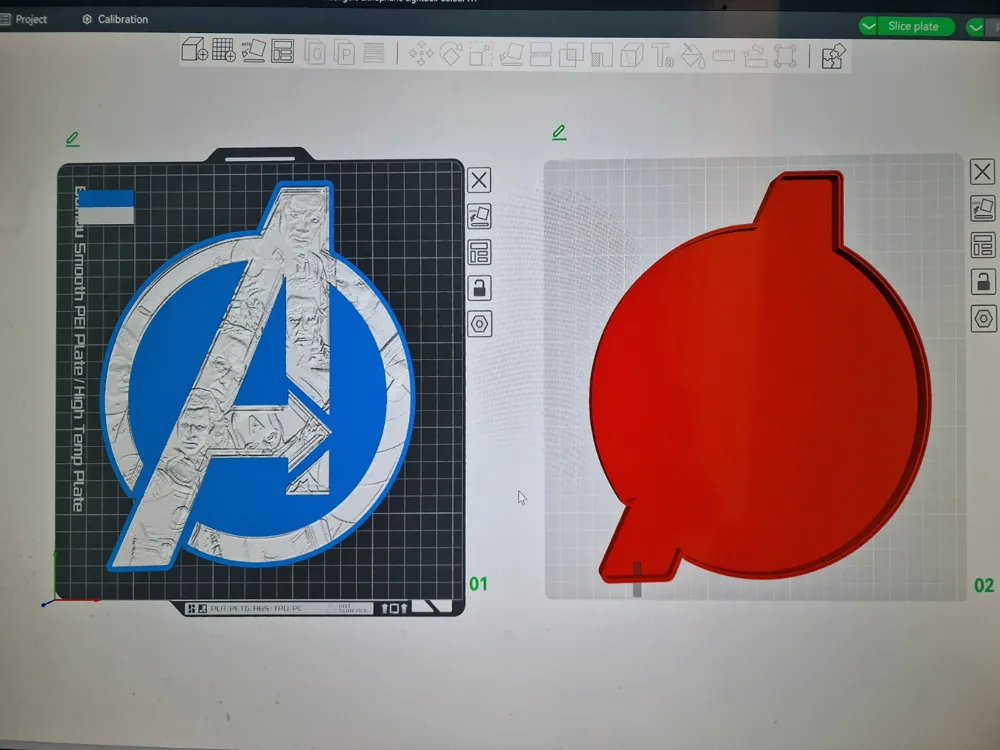The width and height of the screenshot is (1000, 750).
Task: Click the plate number 02 label
Action: point(983,585)
